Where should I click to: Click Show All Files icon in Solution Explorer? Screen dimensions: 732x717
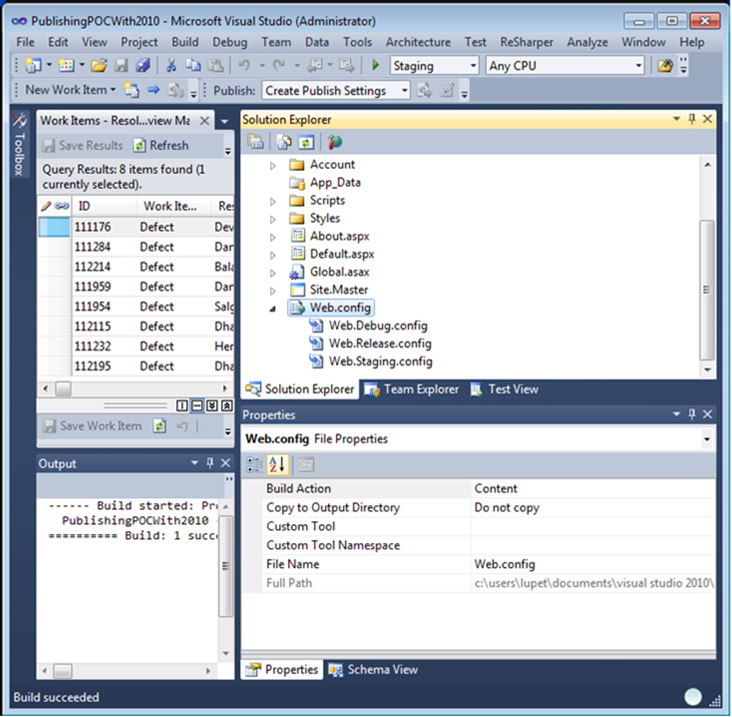[x=284, y=142]
